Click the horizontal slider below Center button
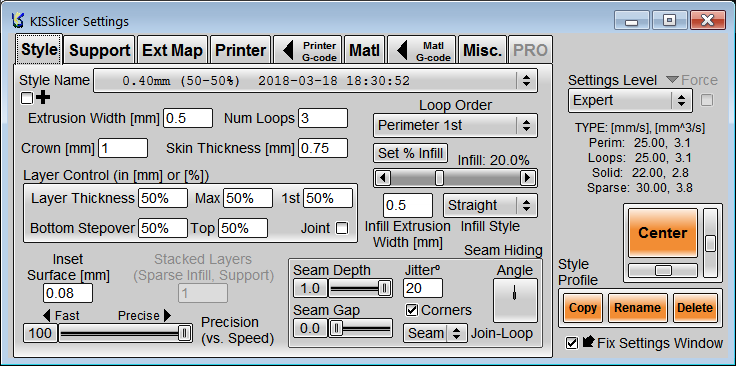Viewport: 736px width, 366px height. [x=663, y=270]
